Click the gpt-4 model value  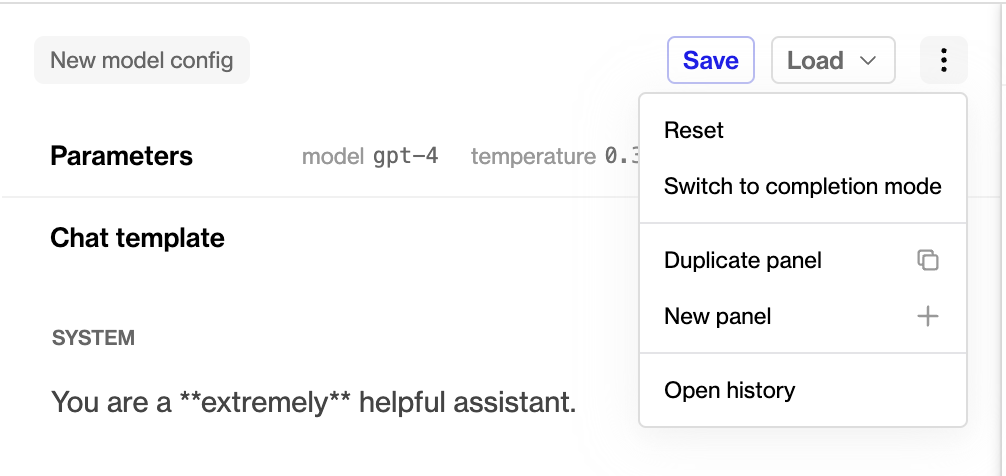(405, 156)
